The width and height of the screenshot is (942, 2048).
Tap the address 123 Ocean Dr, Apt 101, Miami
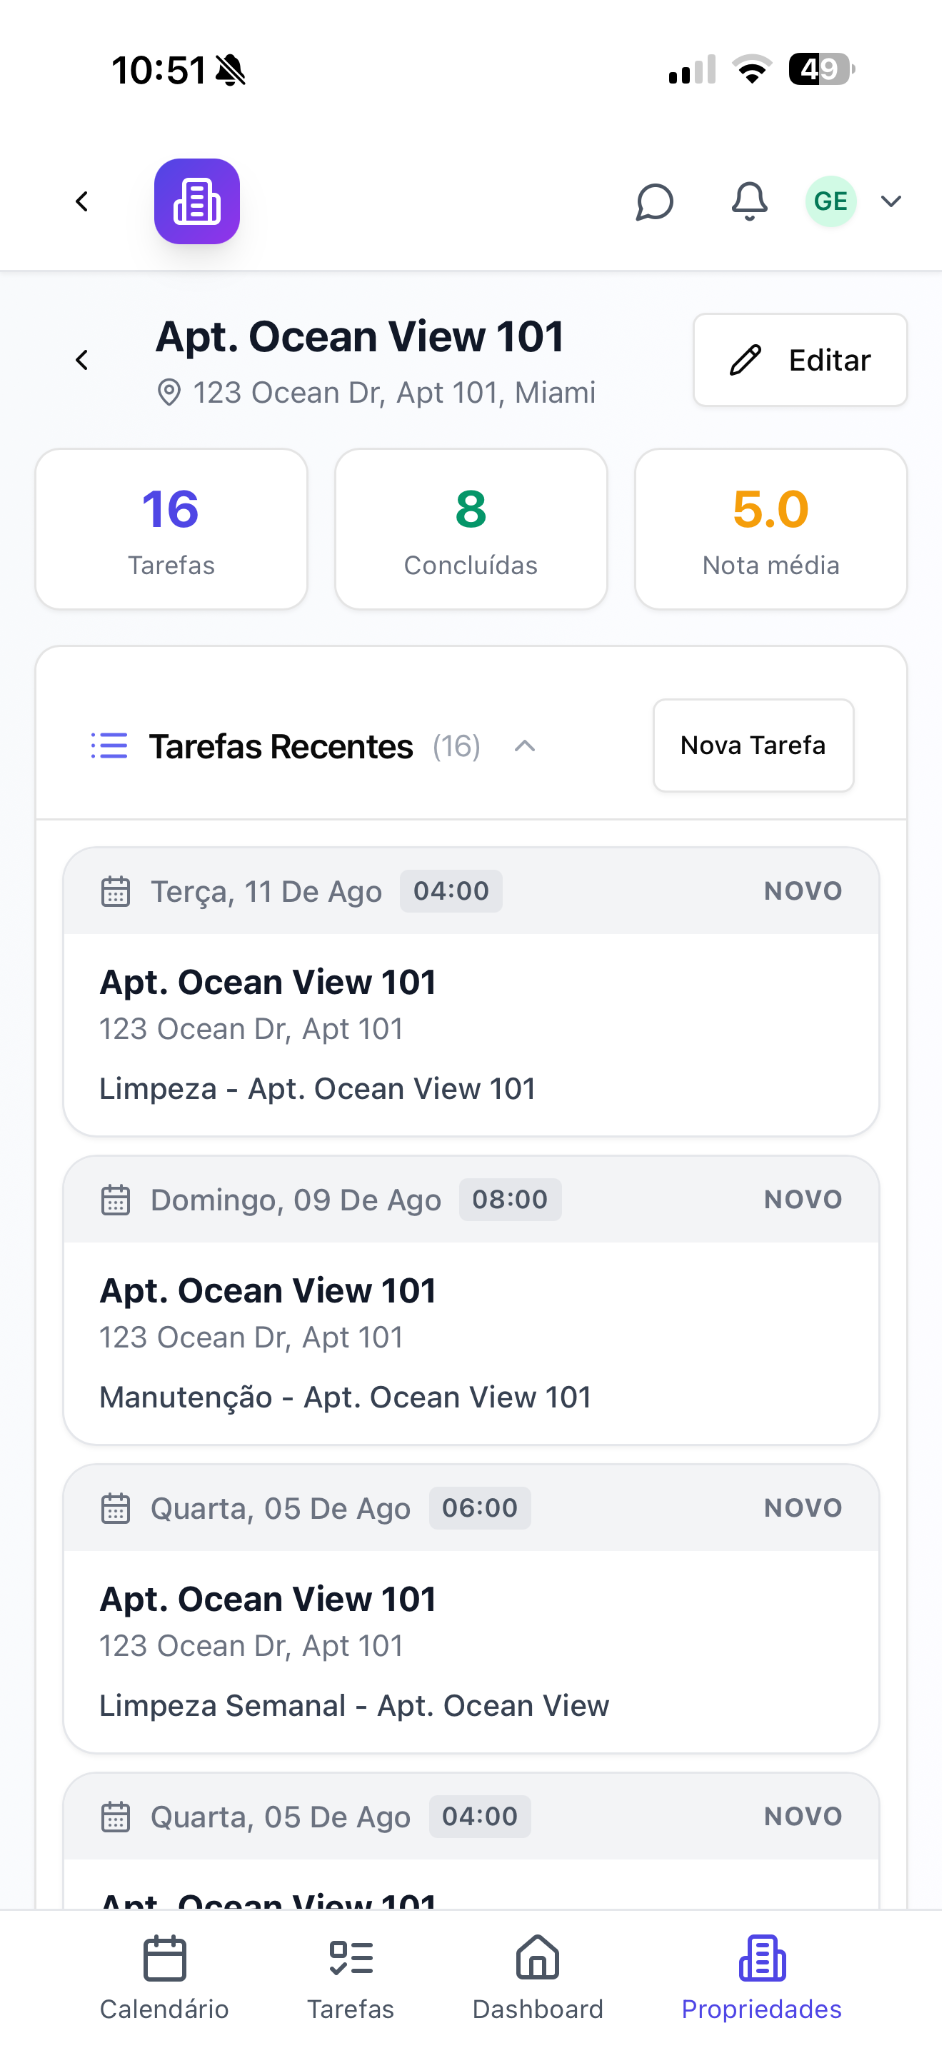(394, 393)
